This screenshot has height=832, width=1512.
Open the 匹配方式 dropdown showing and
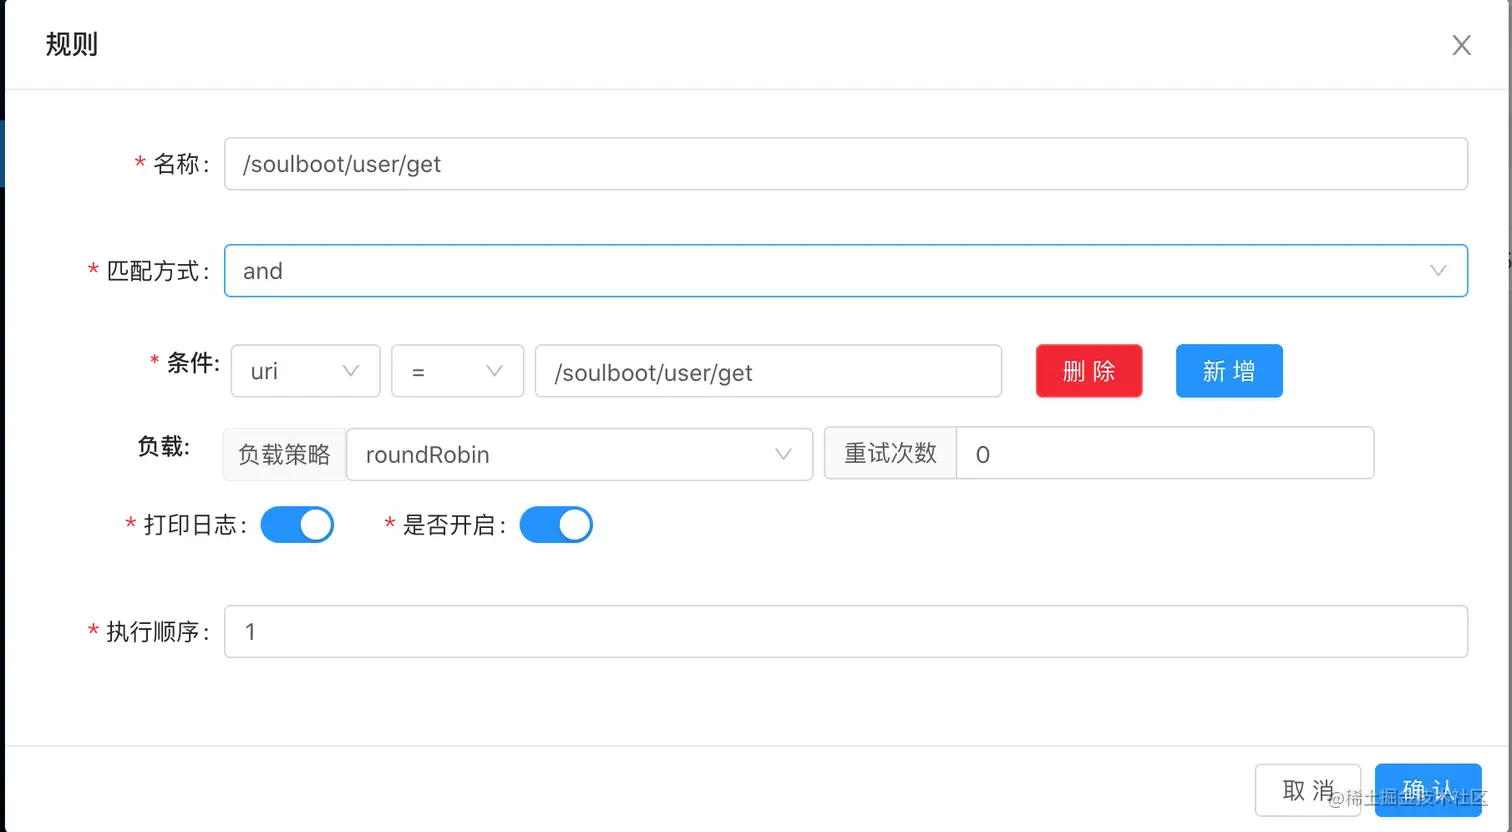(846, 271)
